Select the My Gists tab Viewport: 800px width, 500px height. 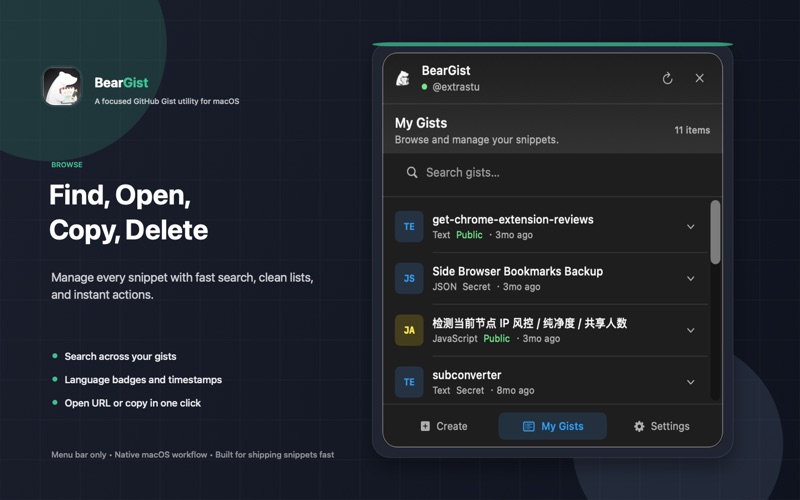(x=552, y=426)
